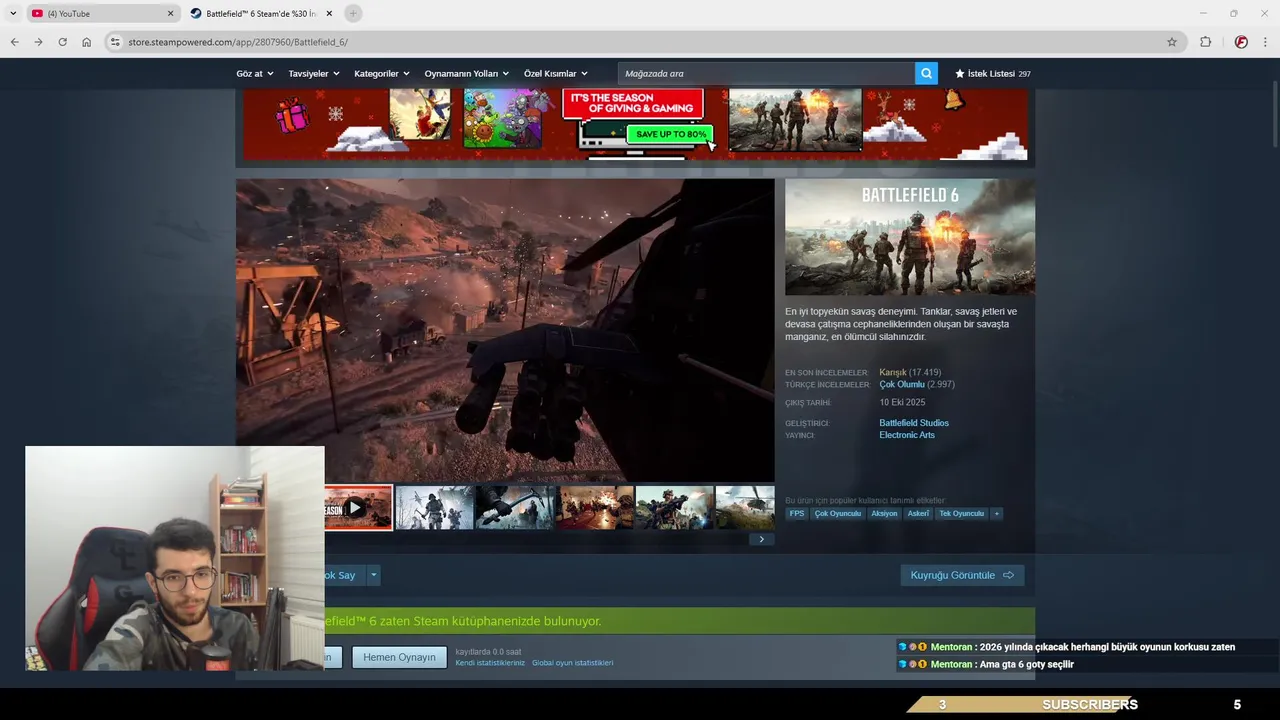The height and width of the screenshot is (720, 1280).
Task: Bookmark this page with the star icon
Action: coord(1172,42)
